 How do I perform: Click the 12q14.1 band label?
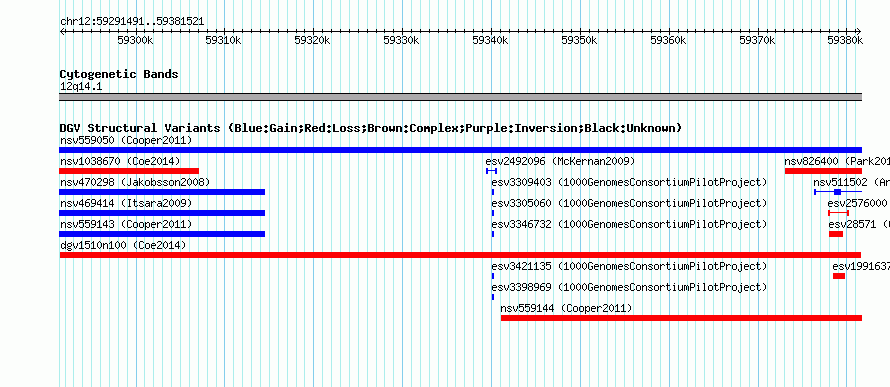[81, 87]
